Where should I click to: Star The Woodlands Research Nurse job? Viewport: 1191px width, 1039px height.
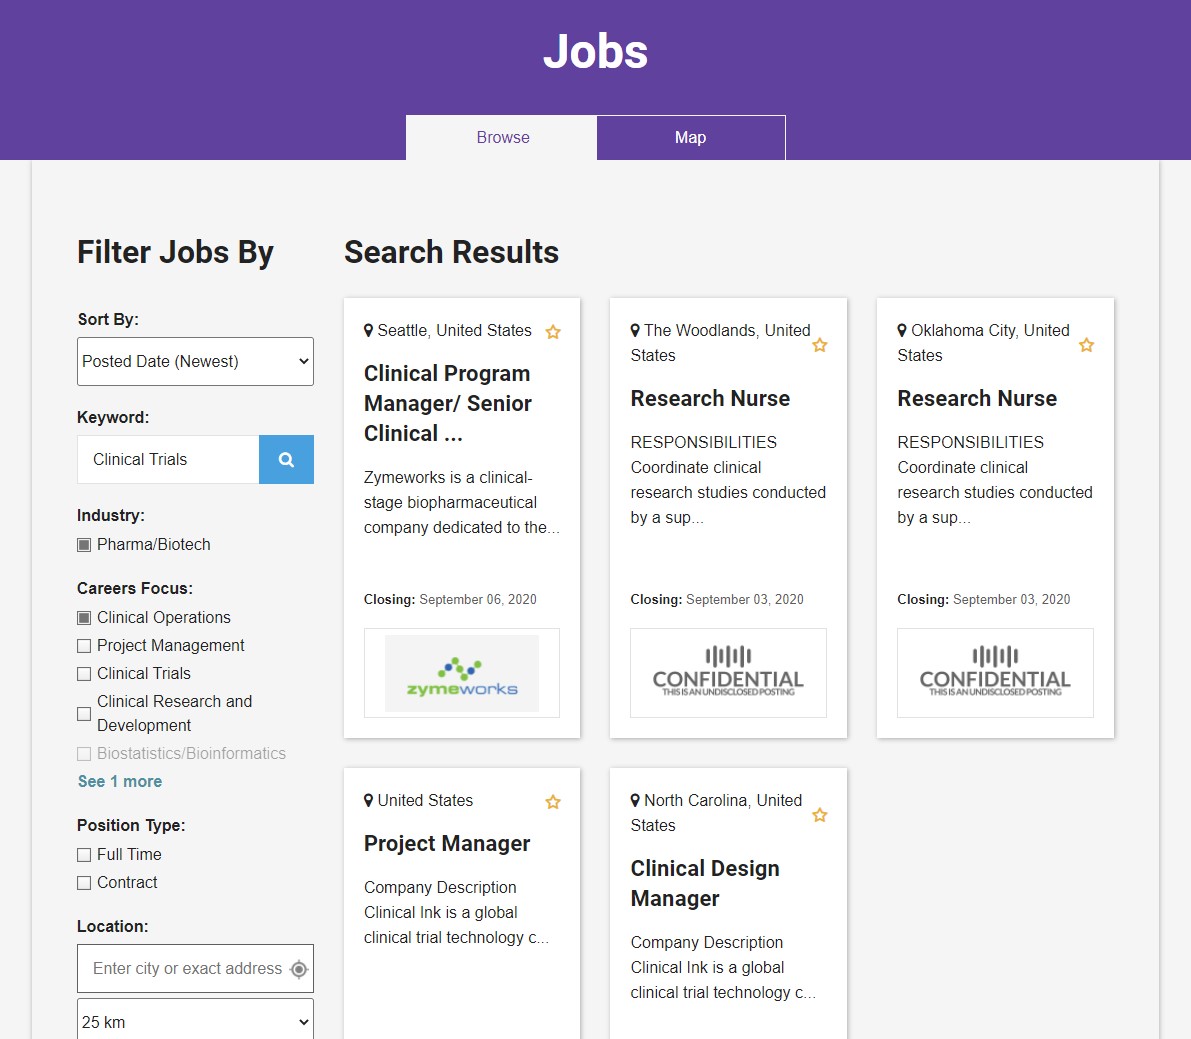coord(820,345)
